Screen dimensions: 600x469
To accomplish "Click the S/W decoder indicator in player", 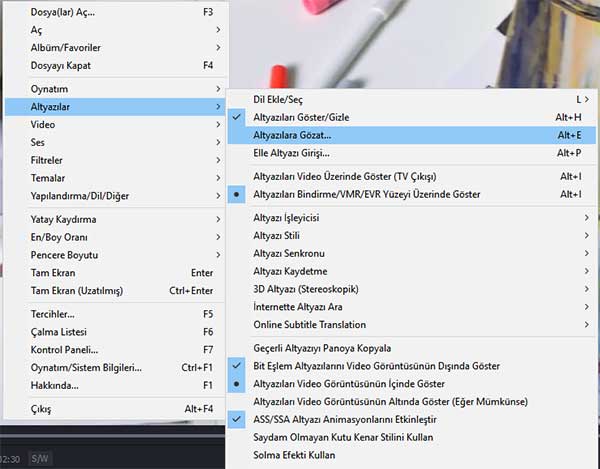I will tap(40, 458).
